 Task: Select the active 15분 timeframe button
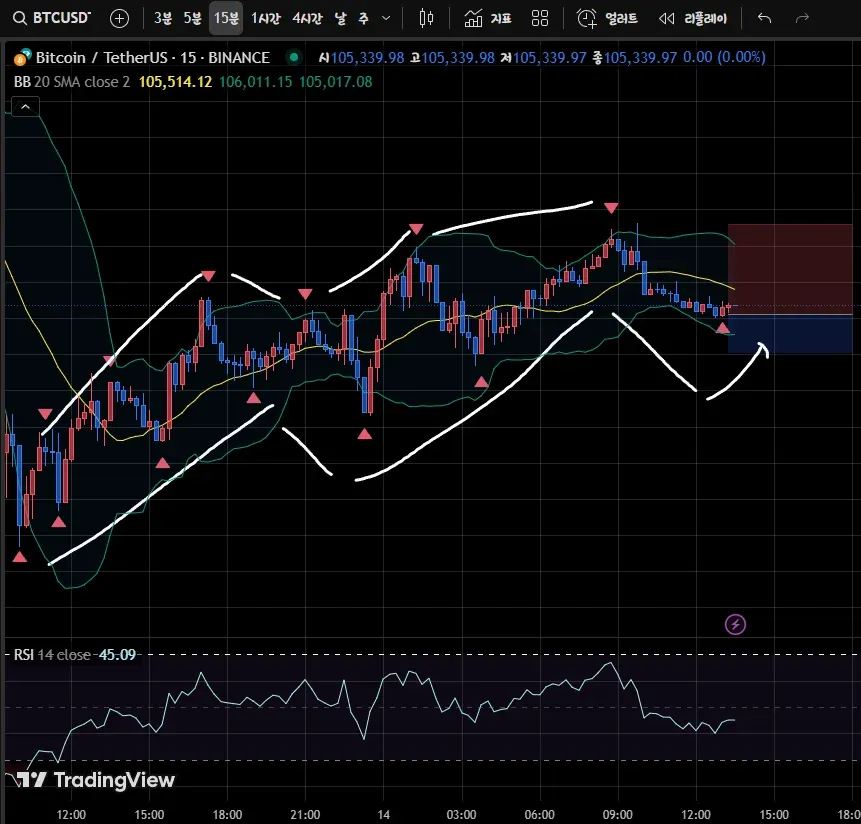(226, 18)
